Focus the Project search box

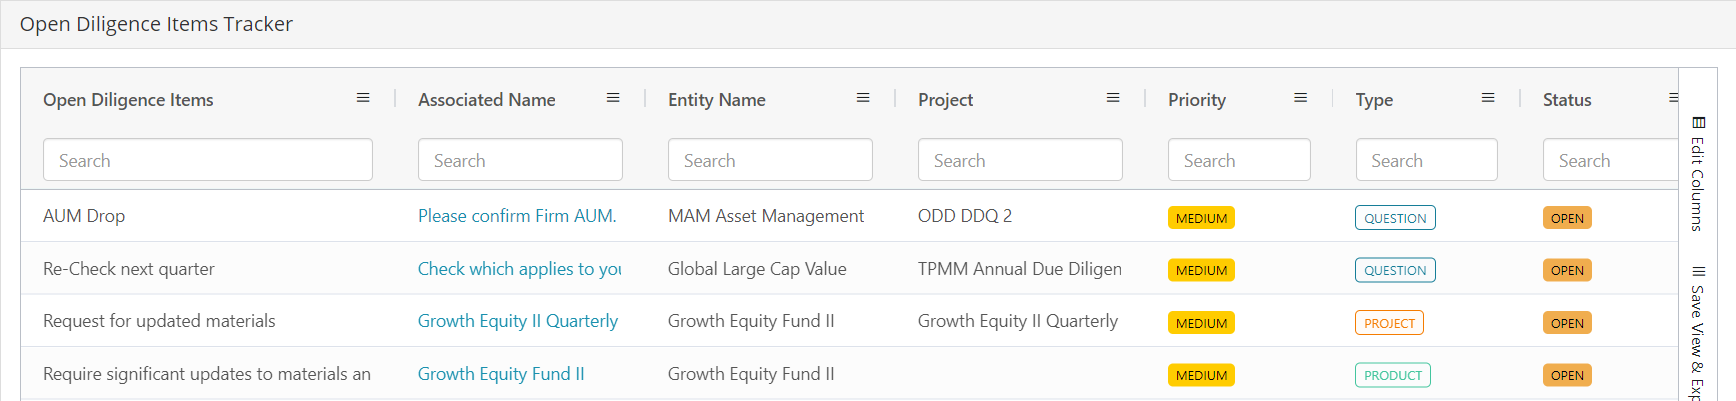1020,160
